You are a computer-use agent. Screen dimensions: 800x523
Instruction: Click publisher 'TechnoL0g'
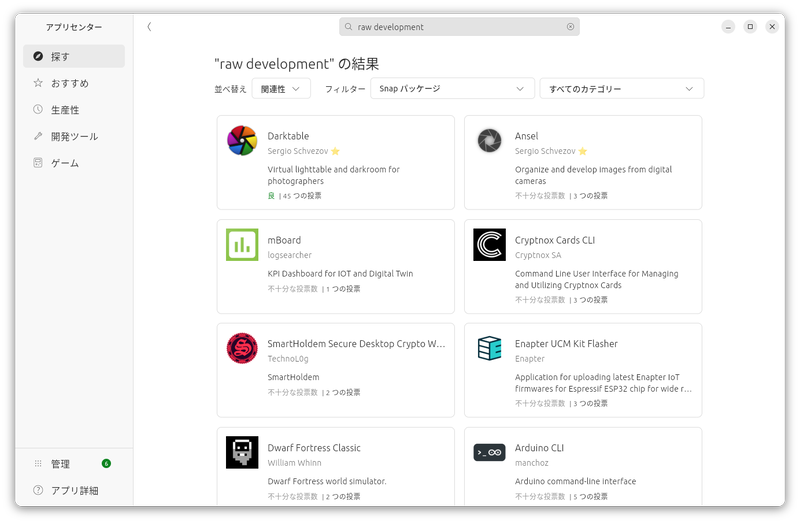tap(288, 359)
